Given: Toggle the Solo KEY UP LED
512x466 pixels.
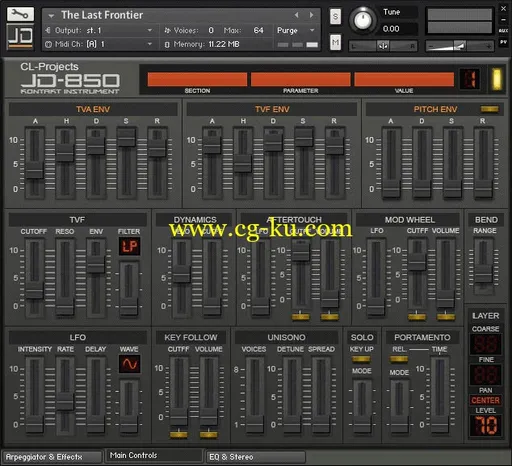Looking at the screenshot, I should tap(361, 359).
